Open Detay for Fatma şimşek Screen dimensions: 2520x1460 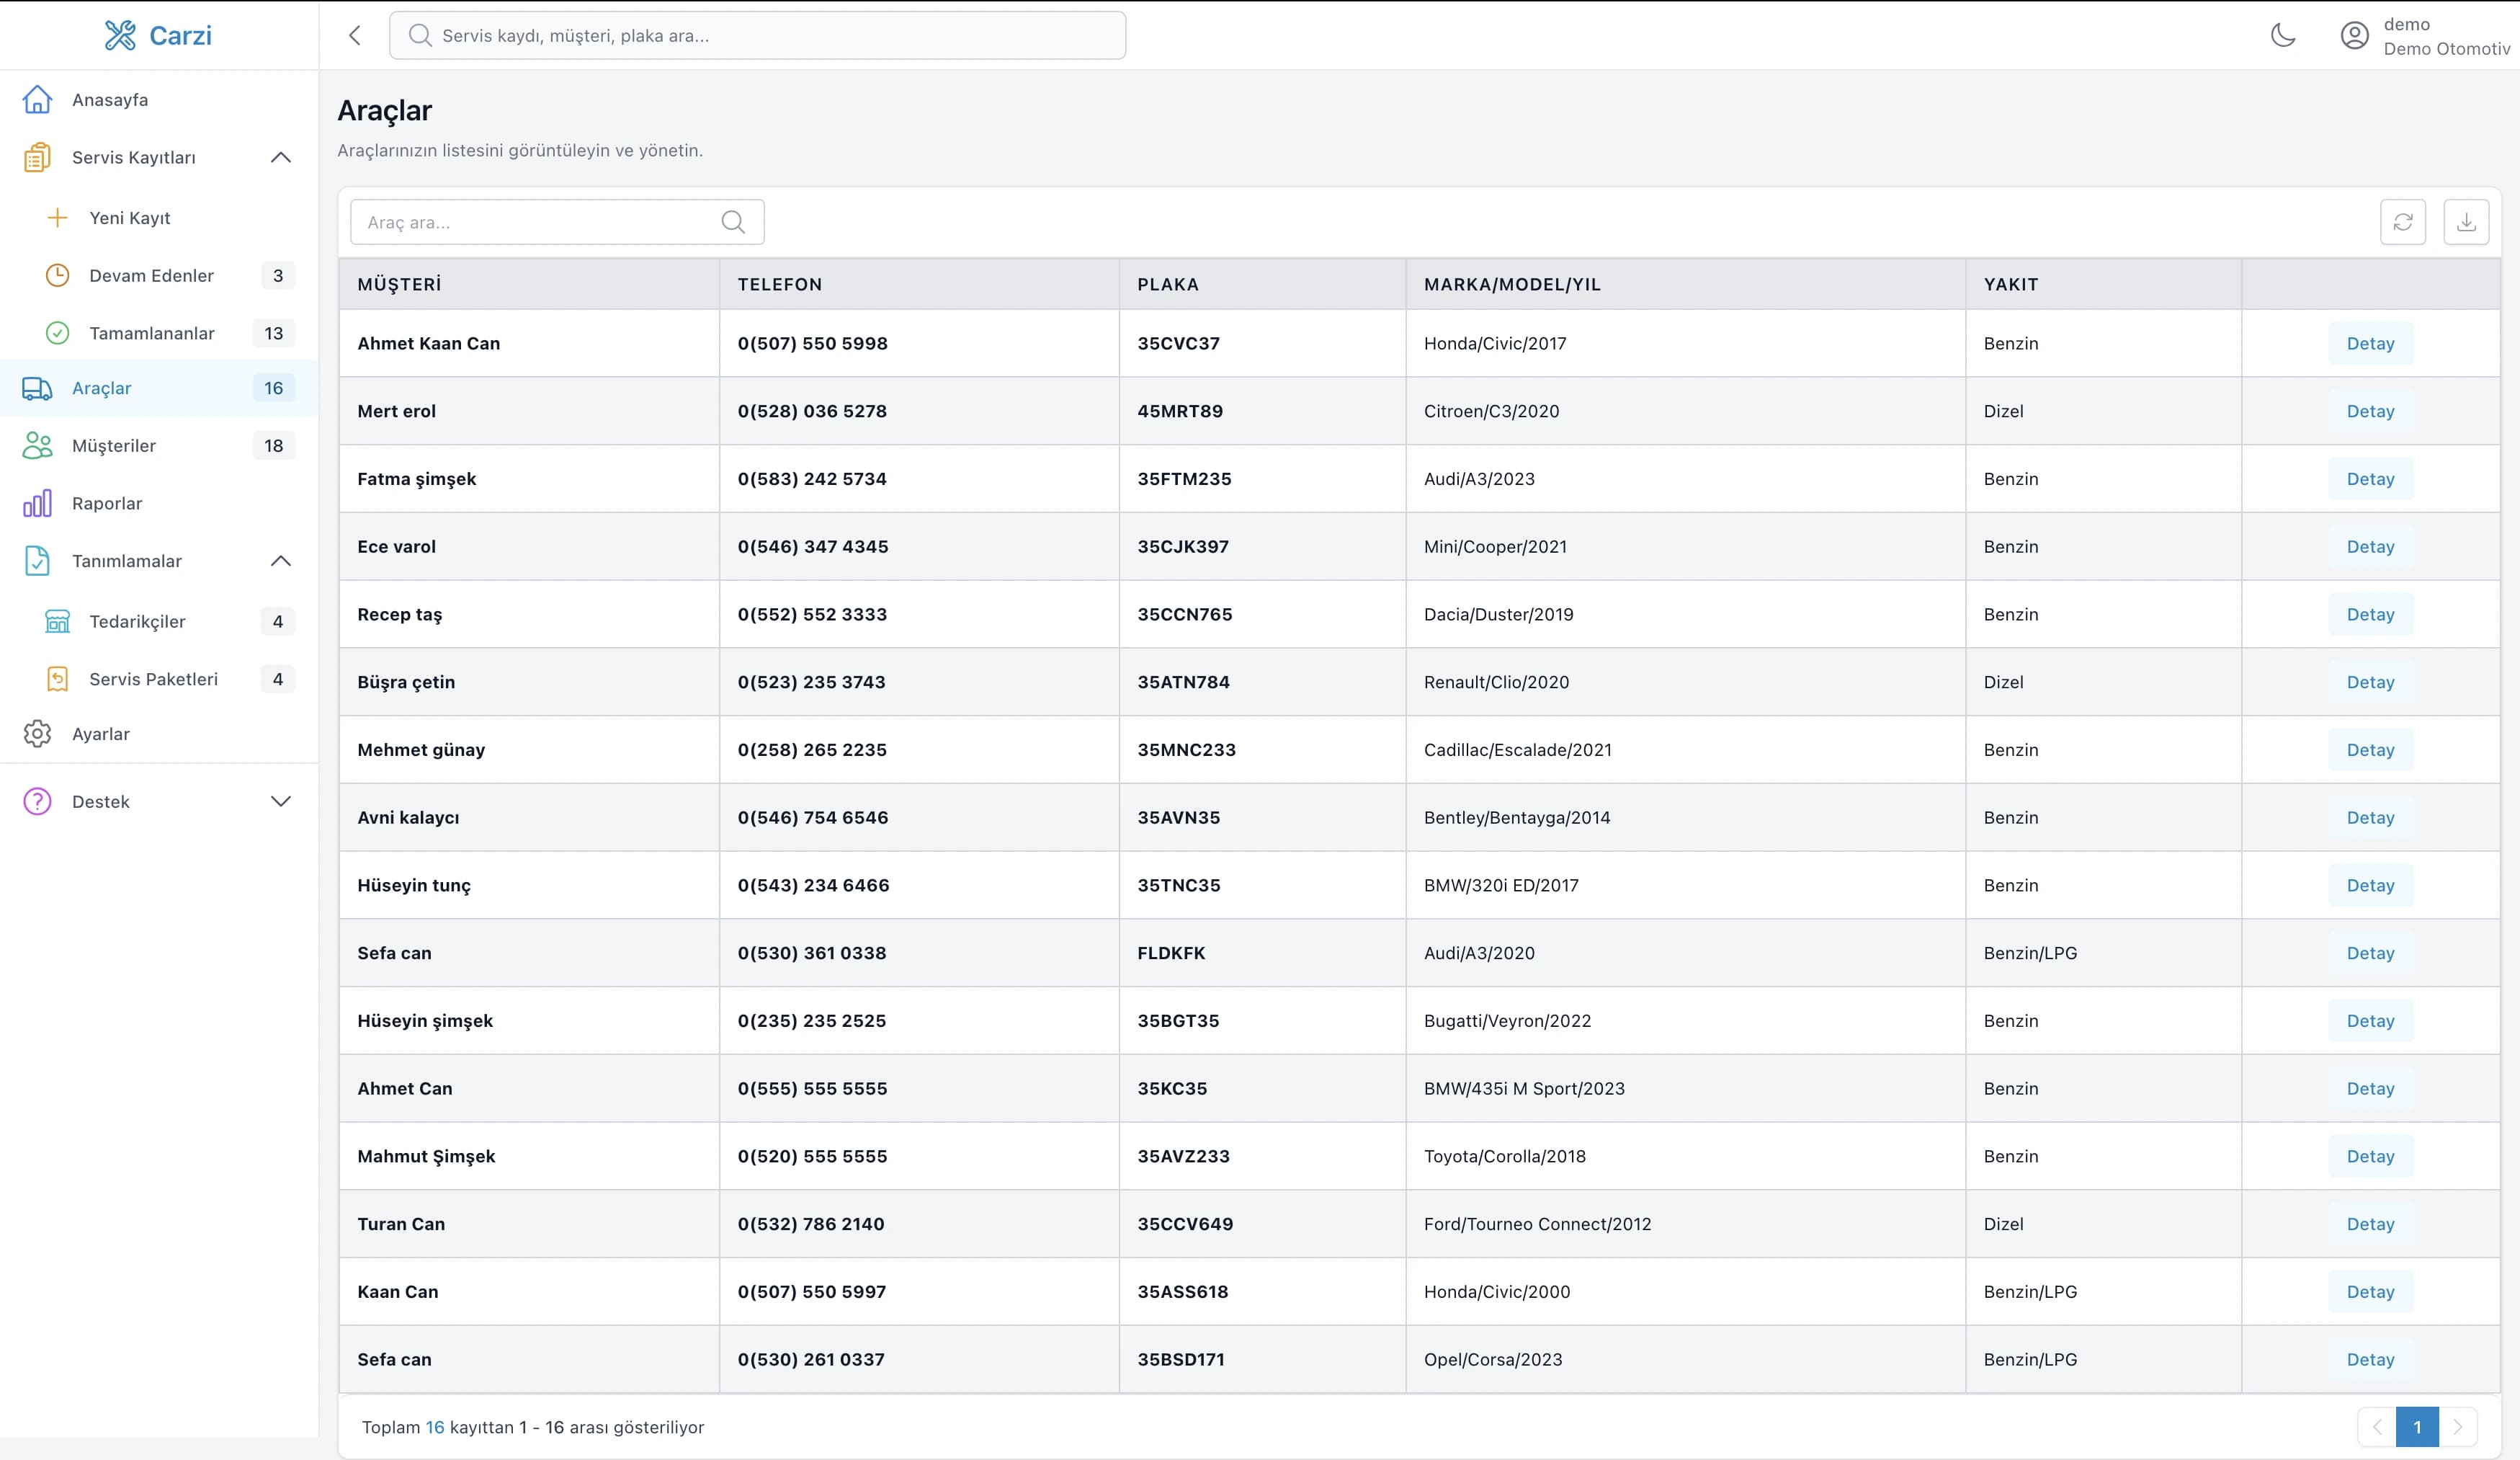(x=2370, y=479)
